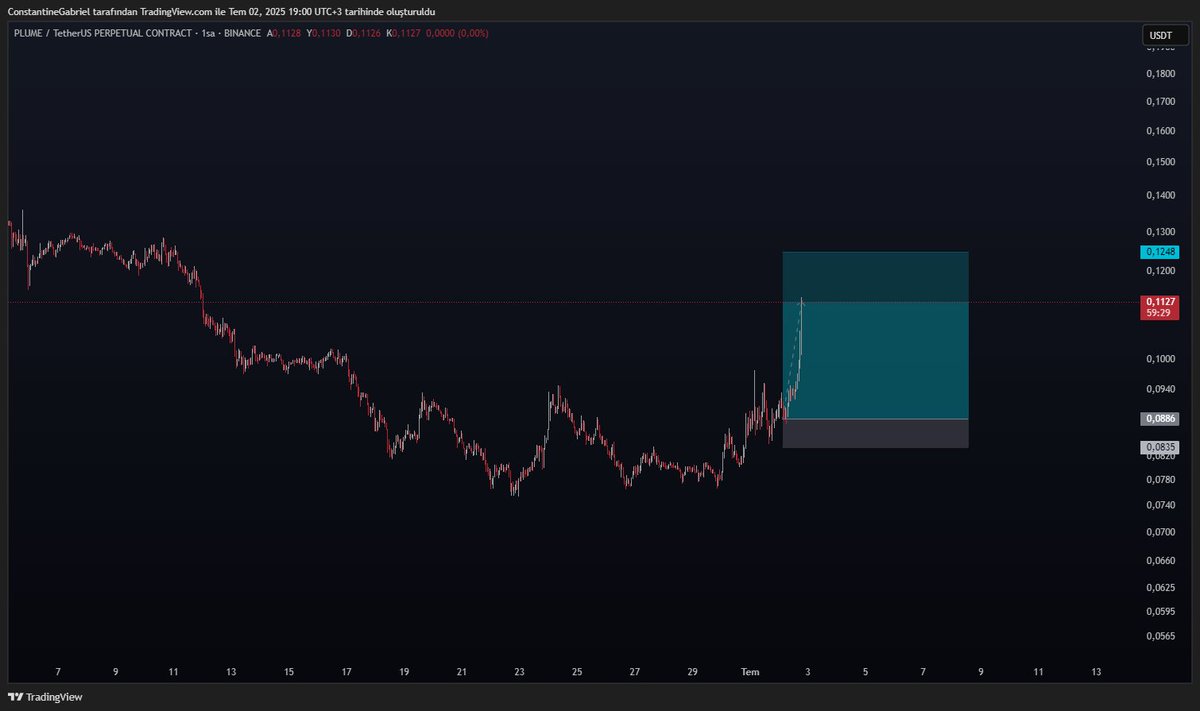The image size is (1200, 711).
Task: Click date 25 on the time axis
Action: click(x=577, y=672)
